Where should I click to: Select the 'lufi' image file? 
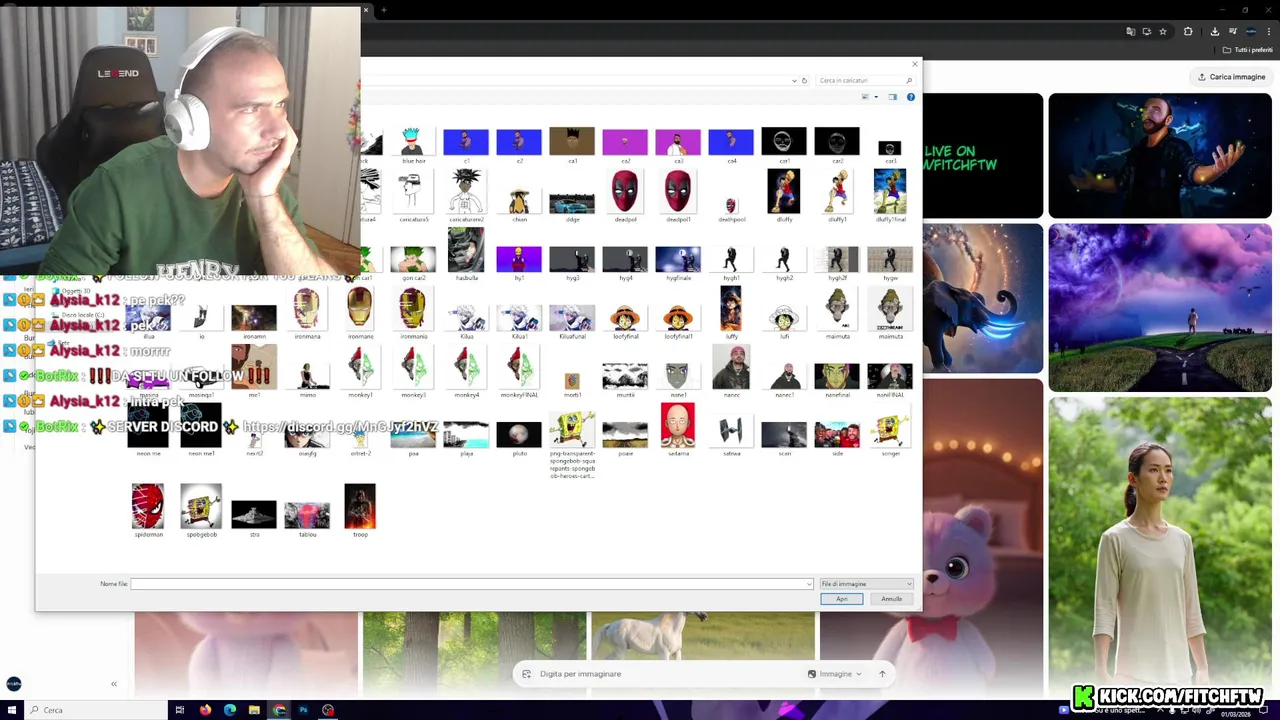[784, 321]
